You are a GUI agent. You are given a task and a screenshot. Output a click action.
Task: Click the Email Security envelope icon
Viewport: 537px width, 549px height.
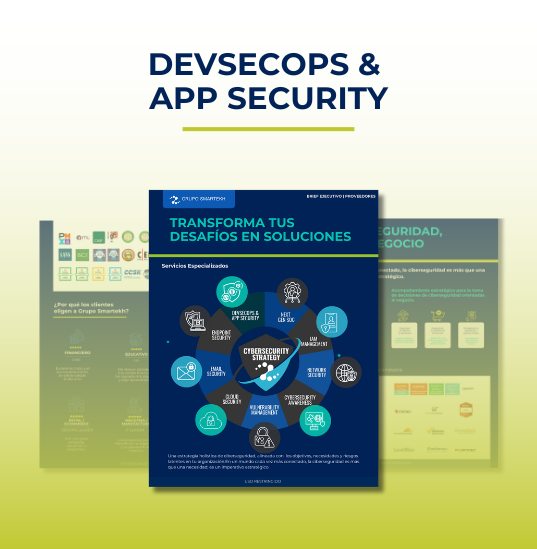click(186, 371)
